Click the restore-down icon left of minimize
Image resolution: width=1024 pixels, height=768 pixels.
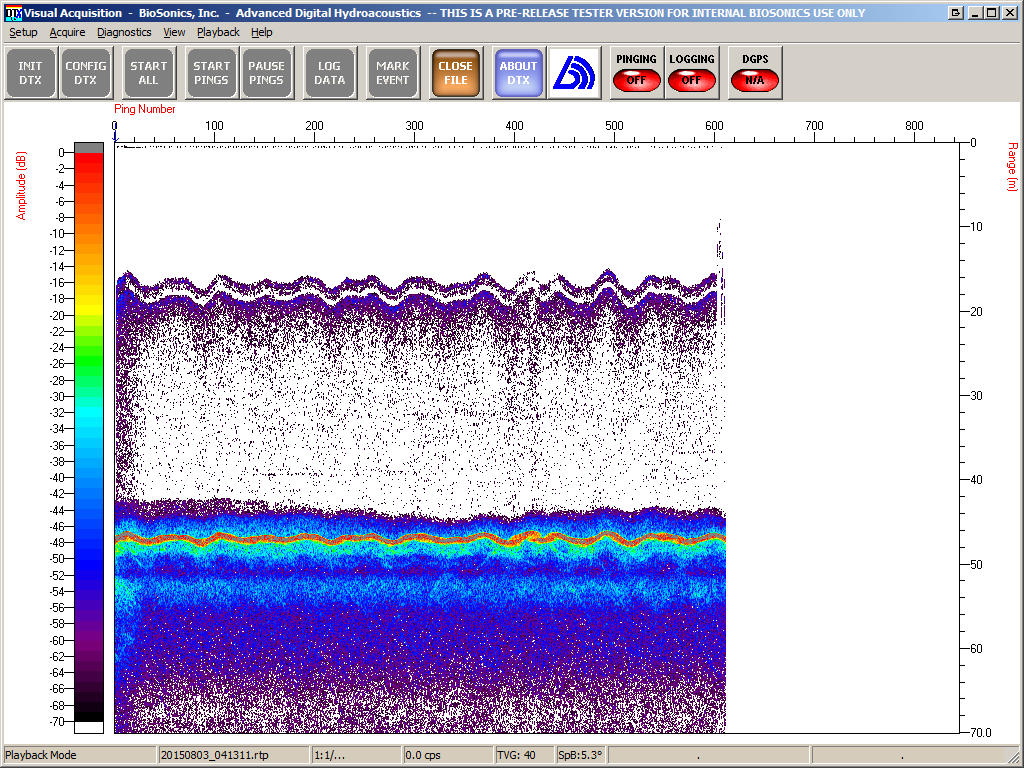[x=955, y=13]
